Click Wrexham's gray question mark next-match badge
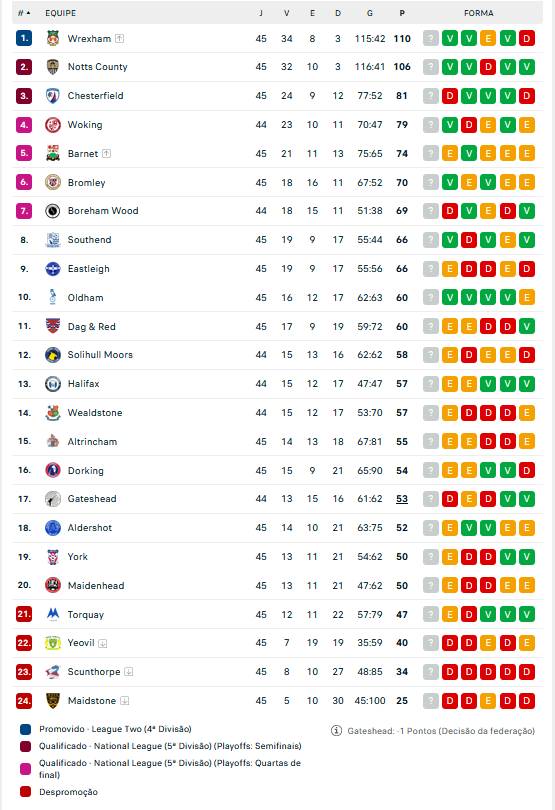 [x=430, y=38]
